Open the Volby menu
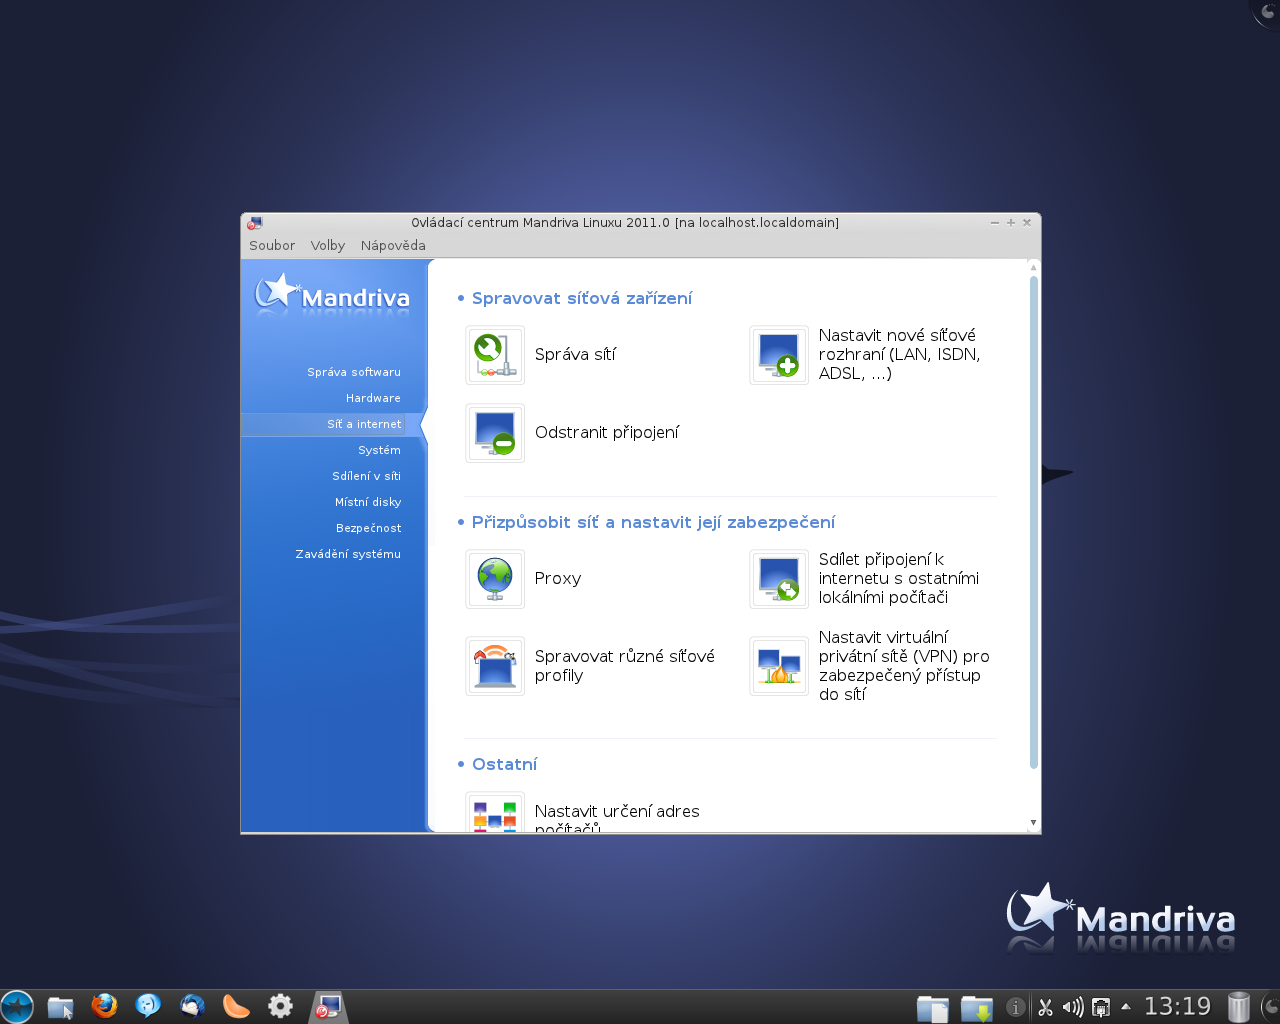The width and height of the screenshot is (1280, 1024). pos(328,246)
